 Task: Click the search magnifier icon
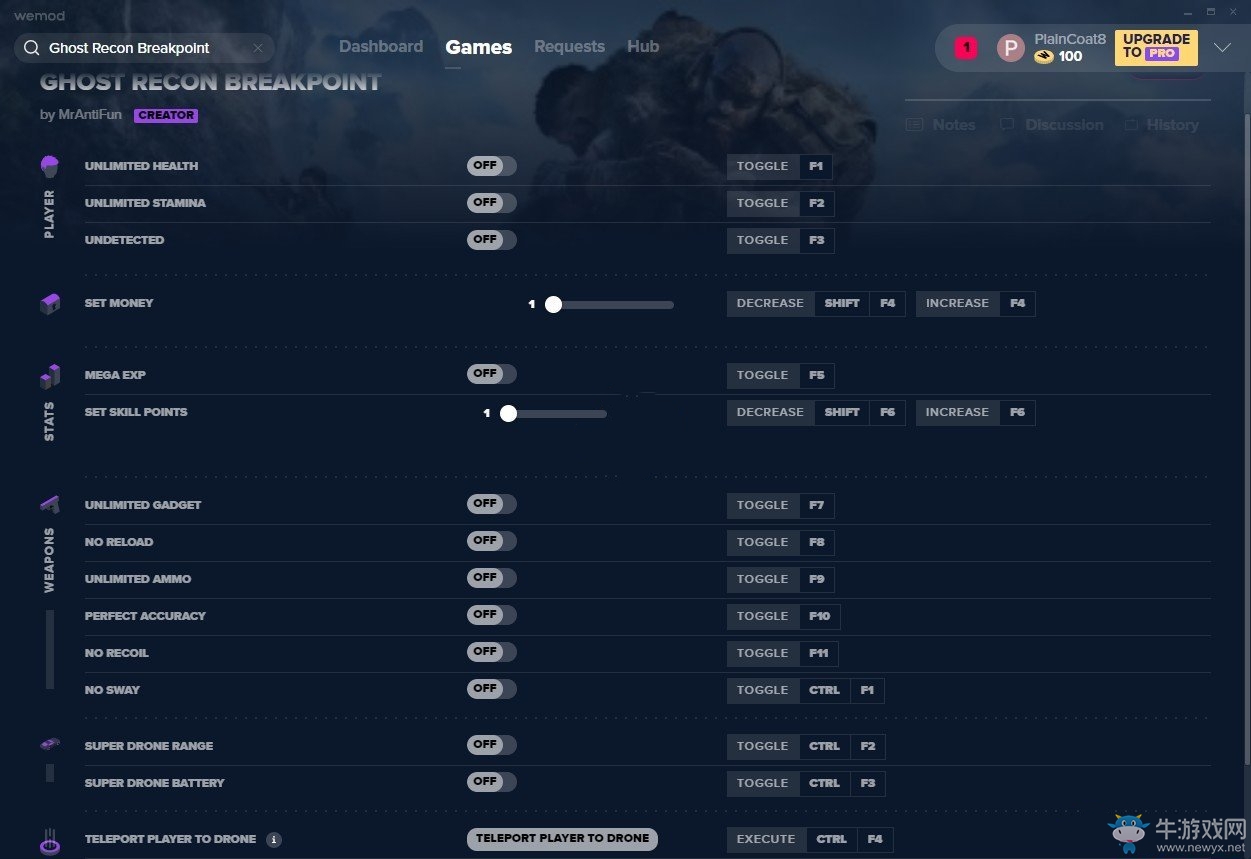point(31,48)
